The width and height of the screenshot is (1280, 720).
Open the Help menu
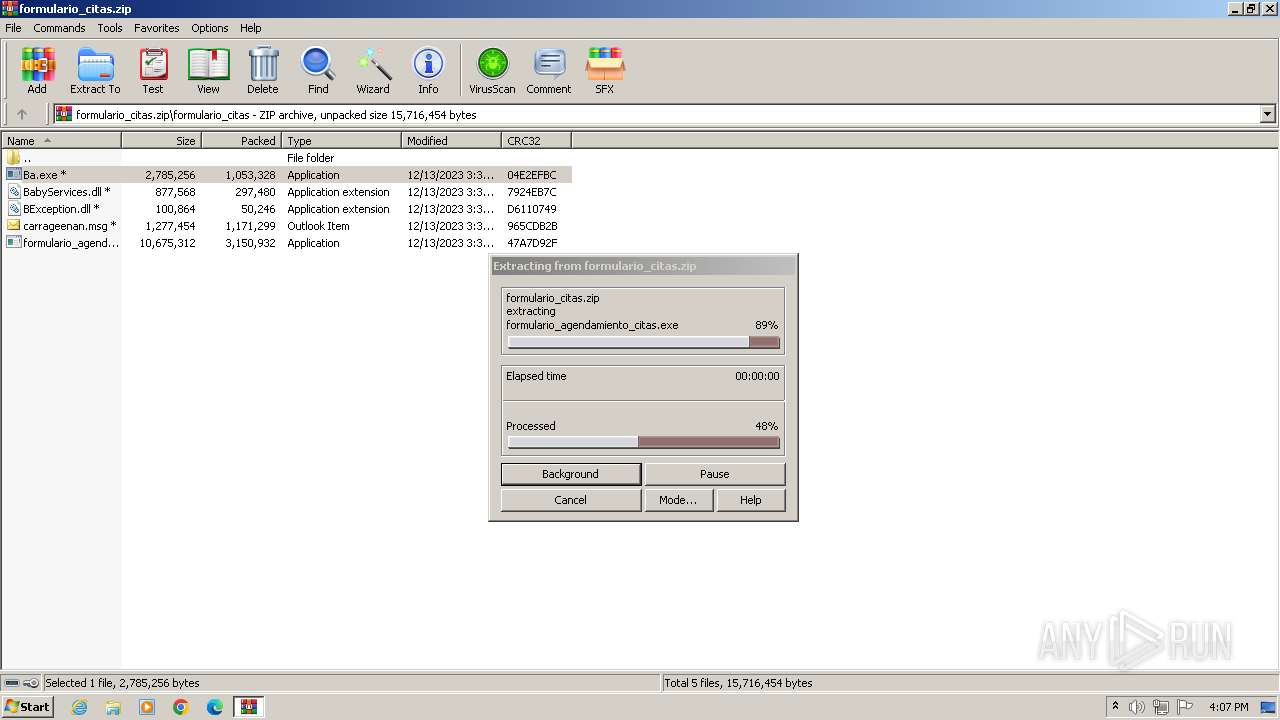click(251, 28)
